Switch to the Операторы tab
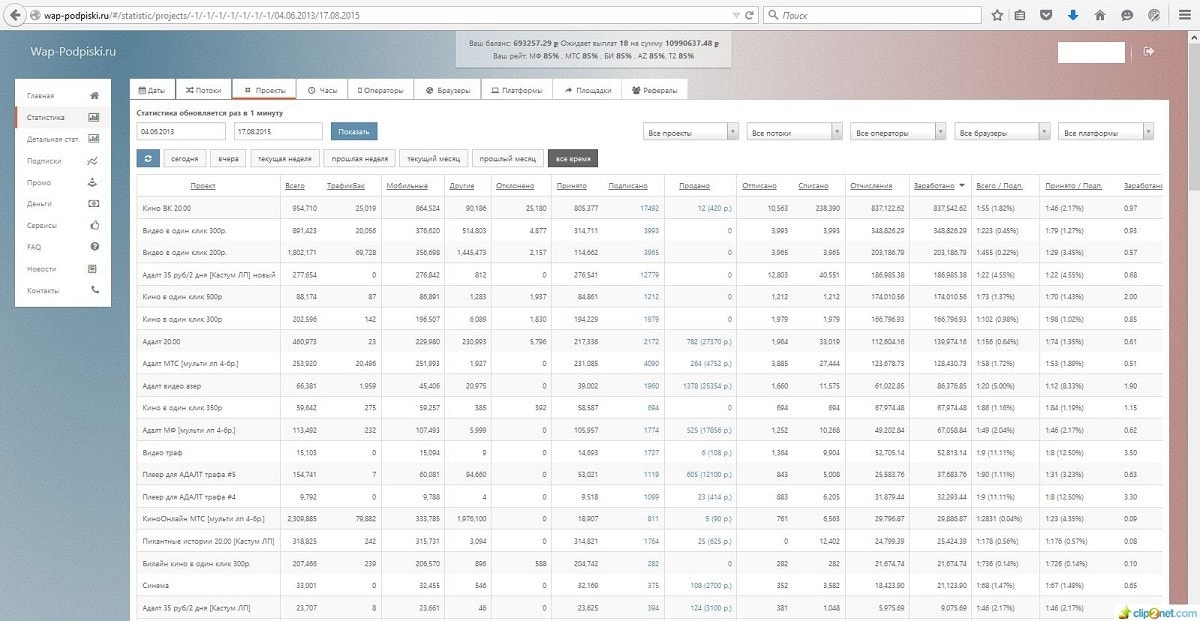The width and height of the screenshot is (1200, 621). point(381,90)
